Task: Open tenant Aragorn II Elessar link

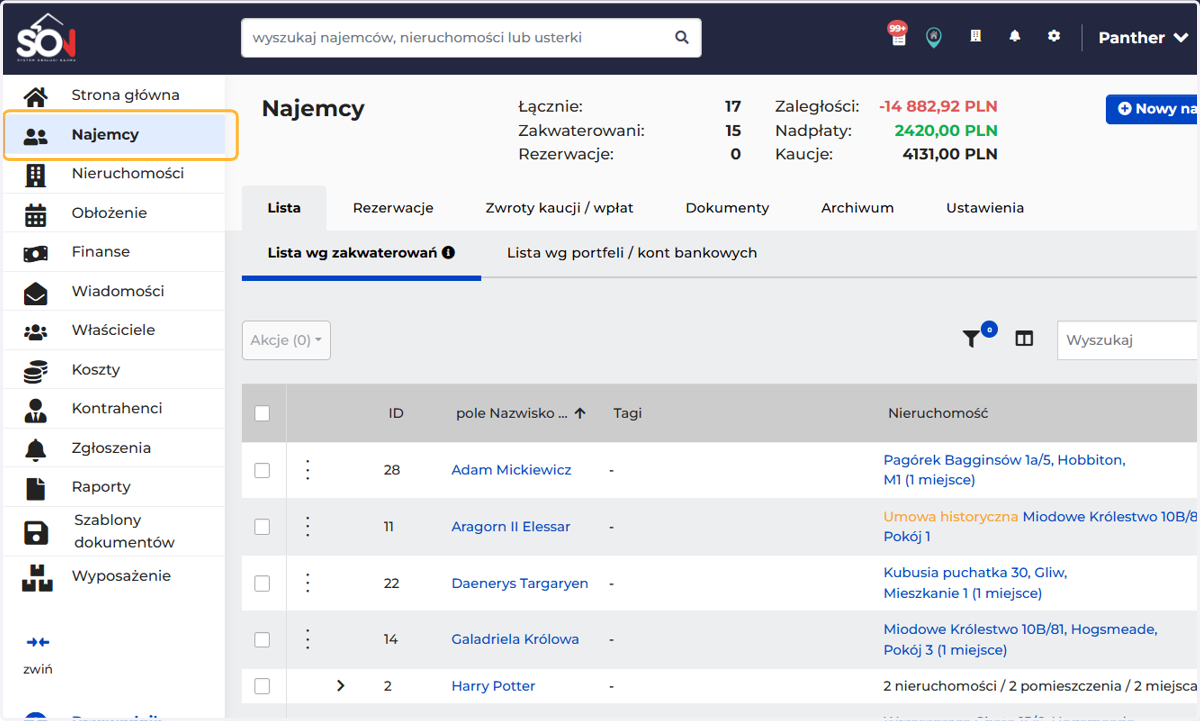Action: [511, 527]
